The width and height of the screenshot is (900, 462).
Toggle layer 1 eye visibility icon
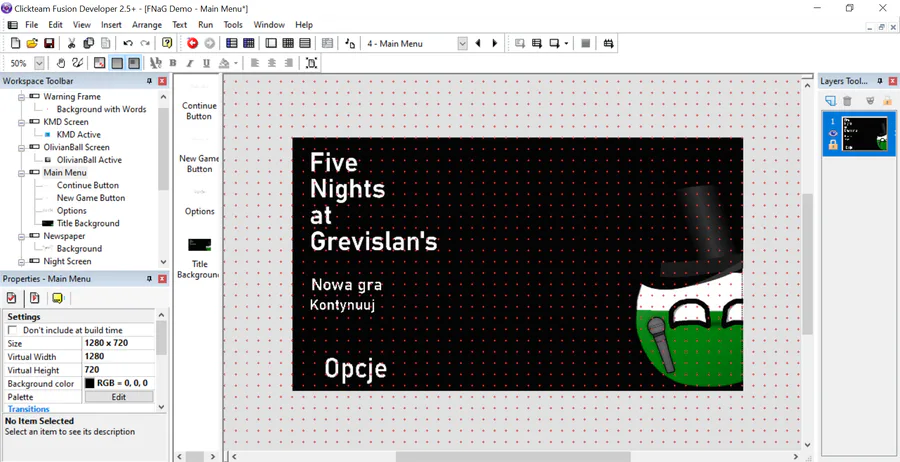(833, 133)
